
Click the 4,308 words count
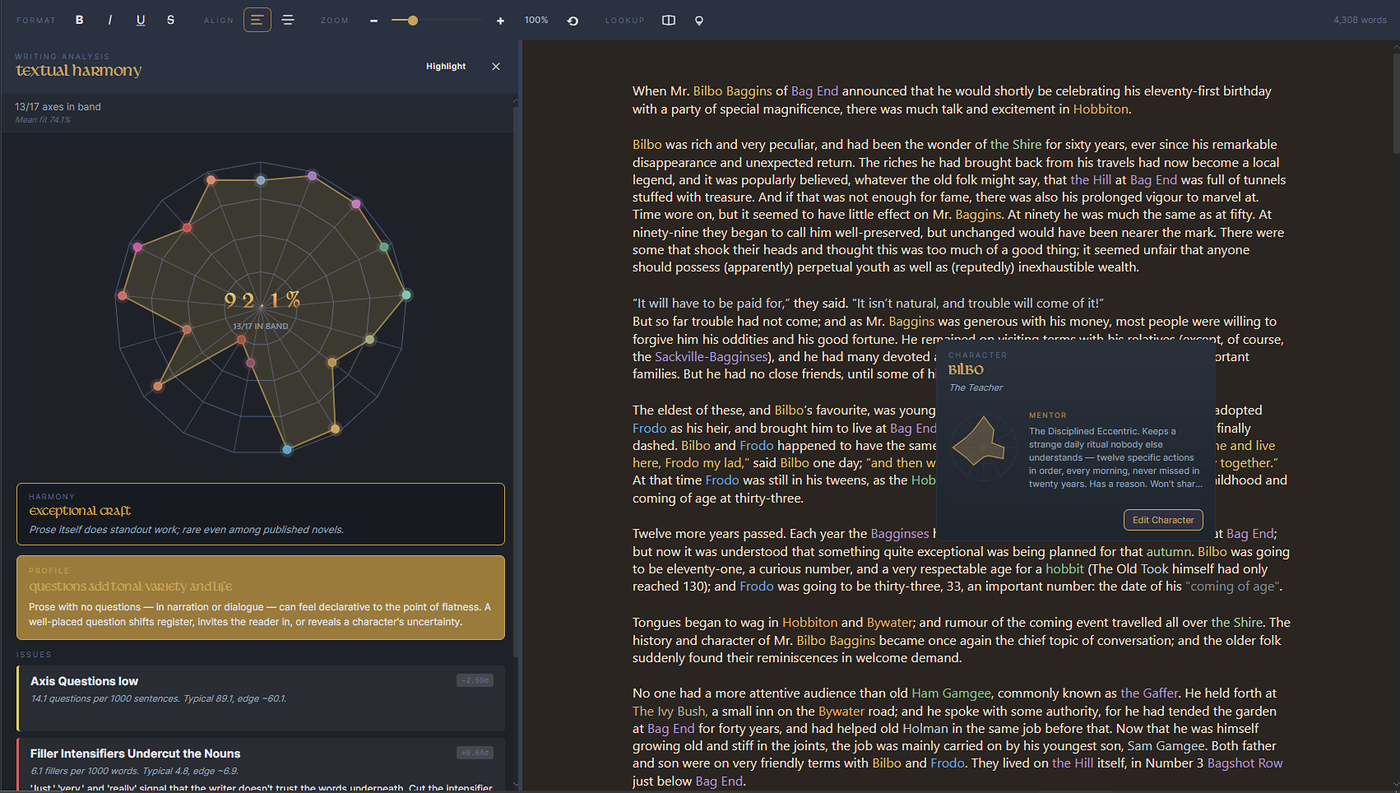pyautogui.click(x=1359, y=20)
